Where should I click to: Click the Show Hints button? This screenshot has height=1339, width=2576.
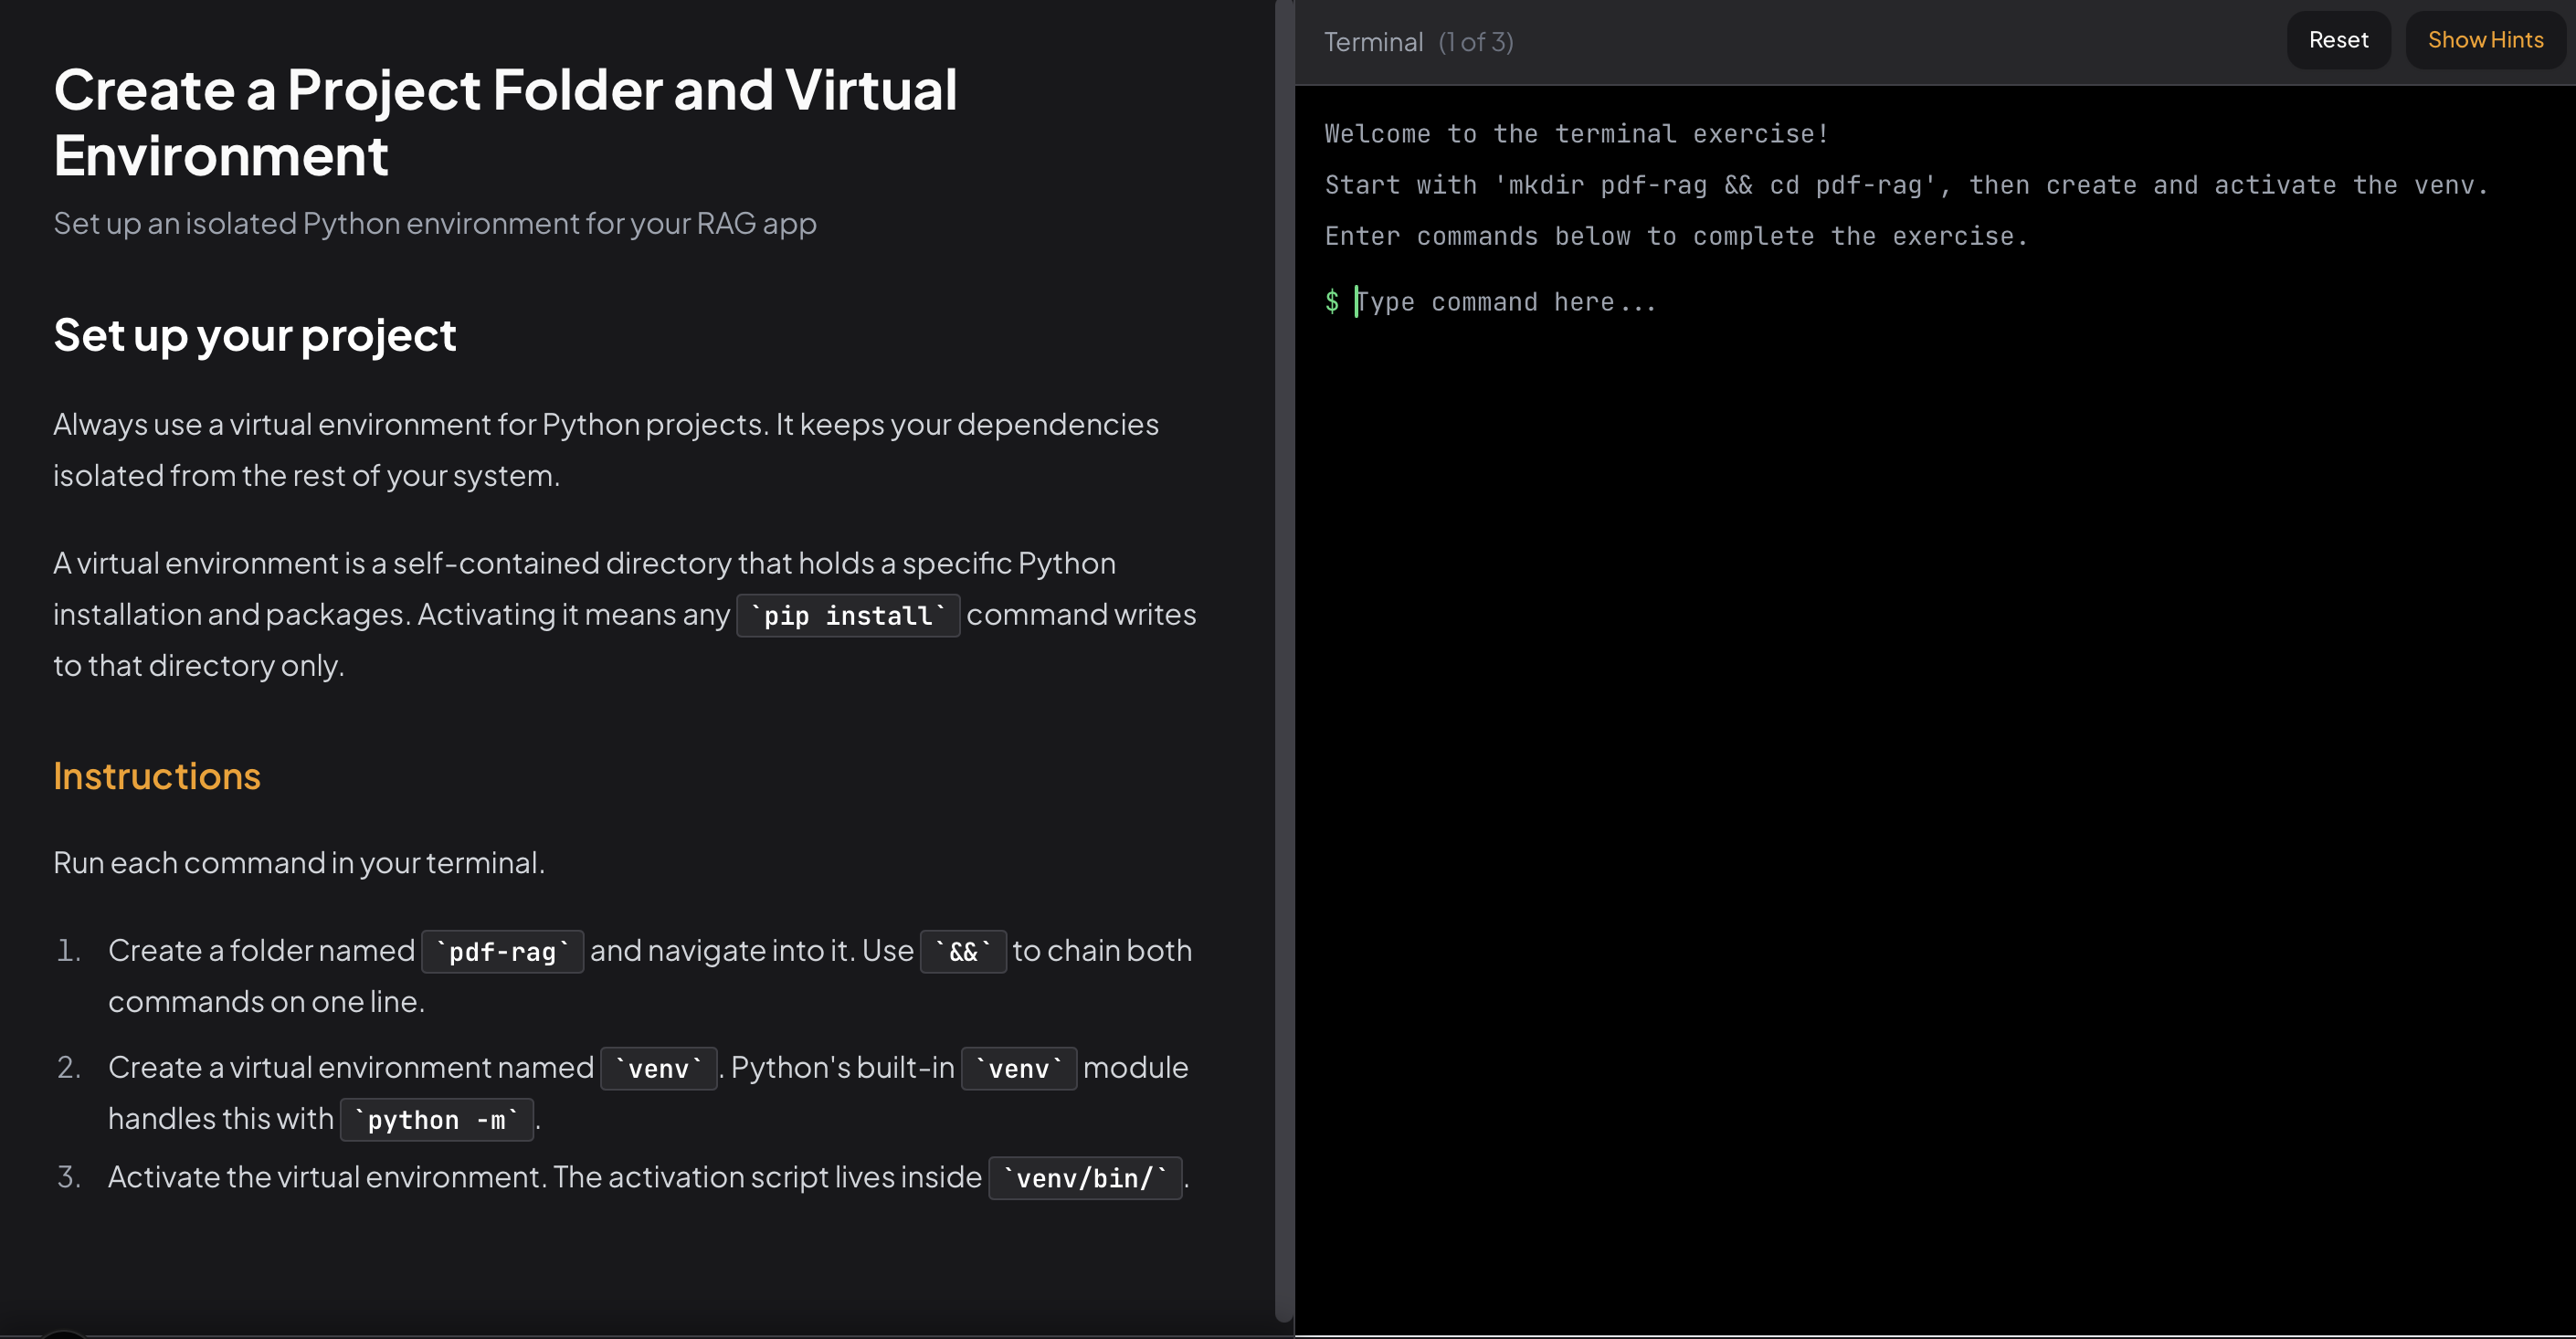point(2484,40)
